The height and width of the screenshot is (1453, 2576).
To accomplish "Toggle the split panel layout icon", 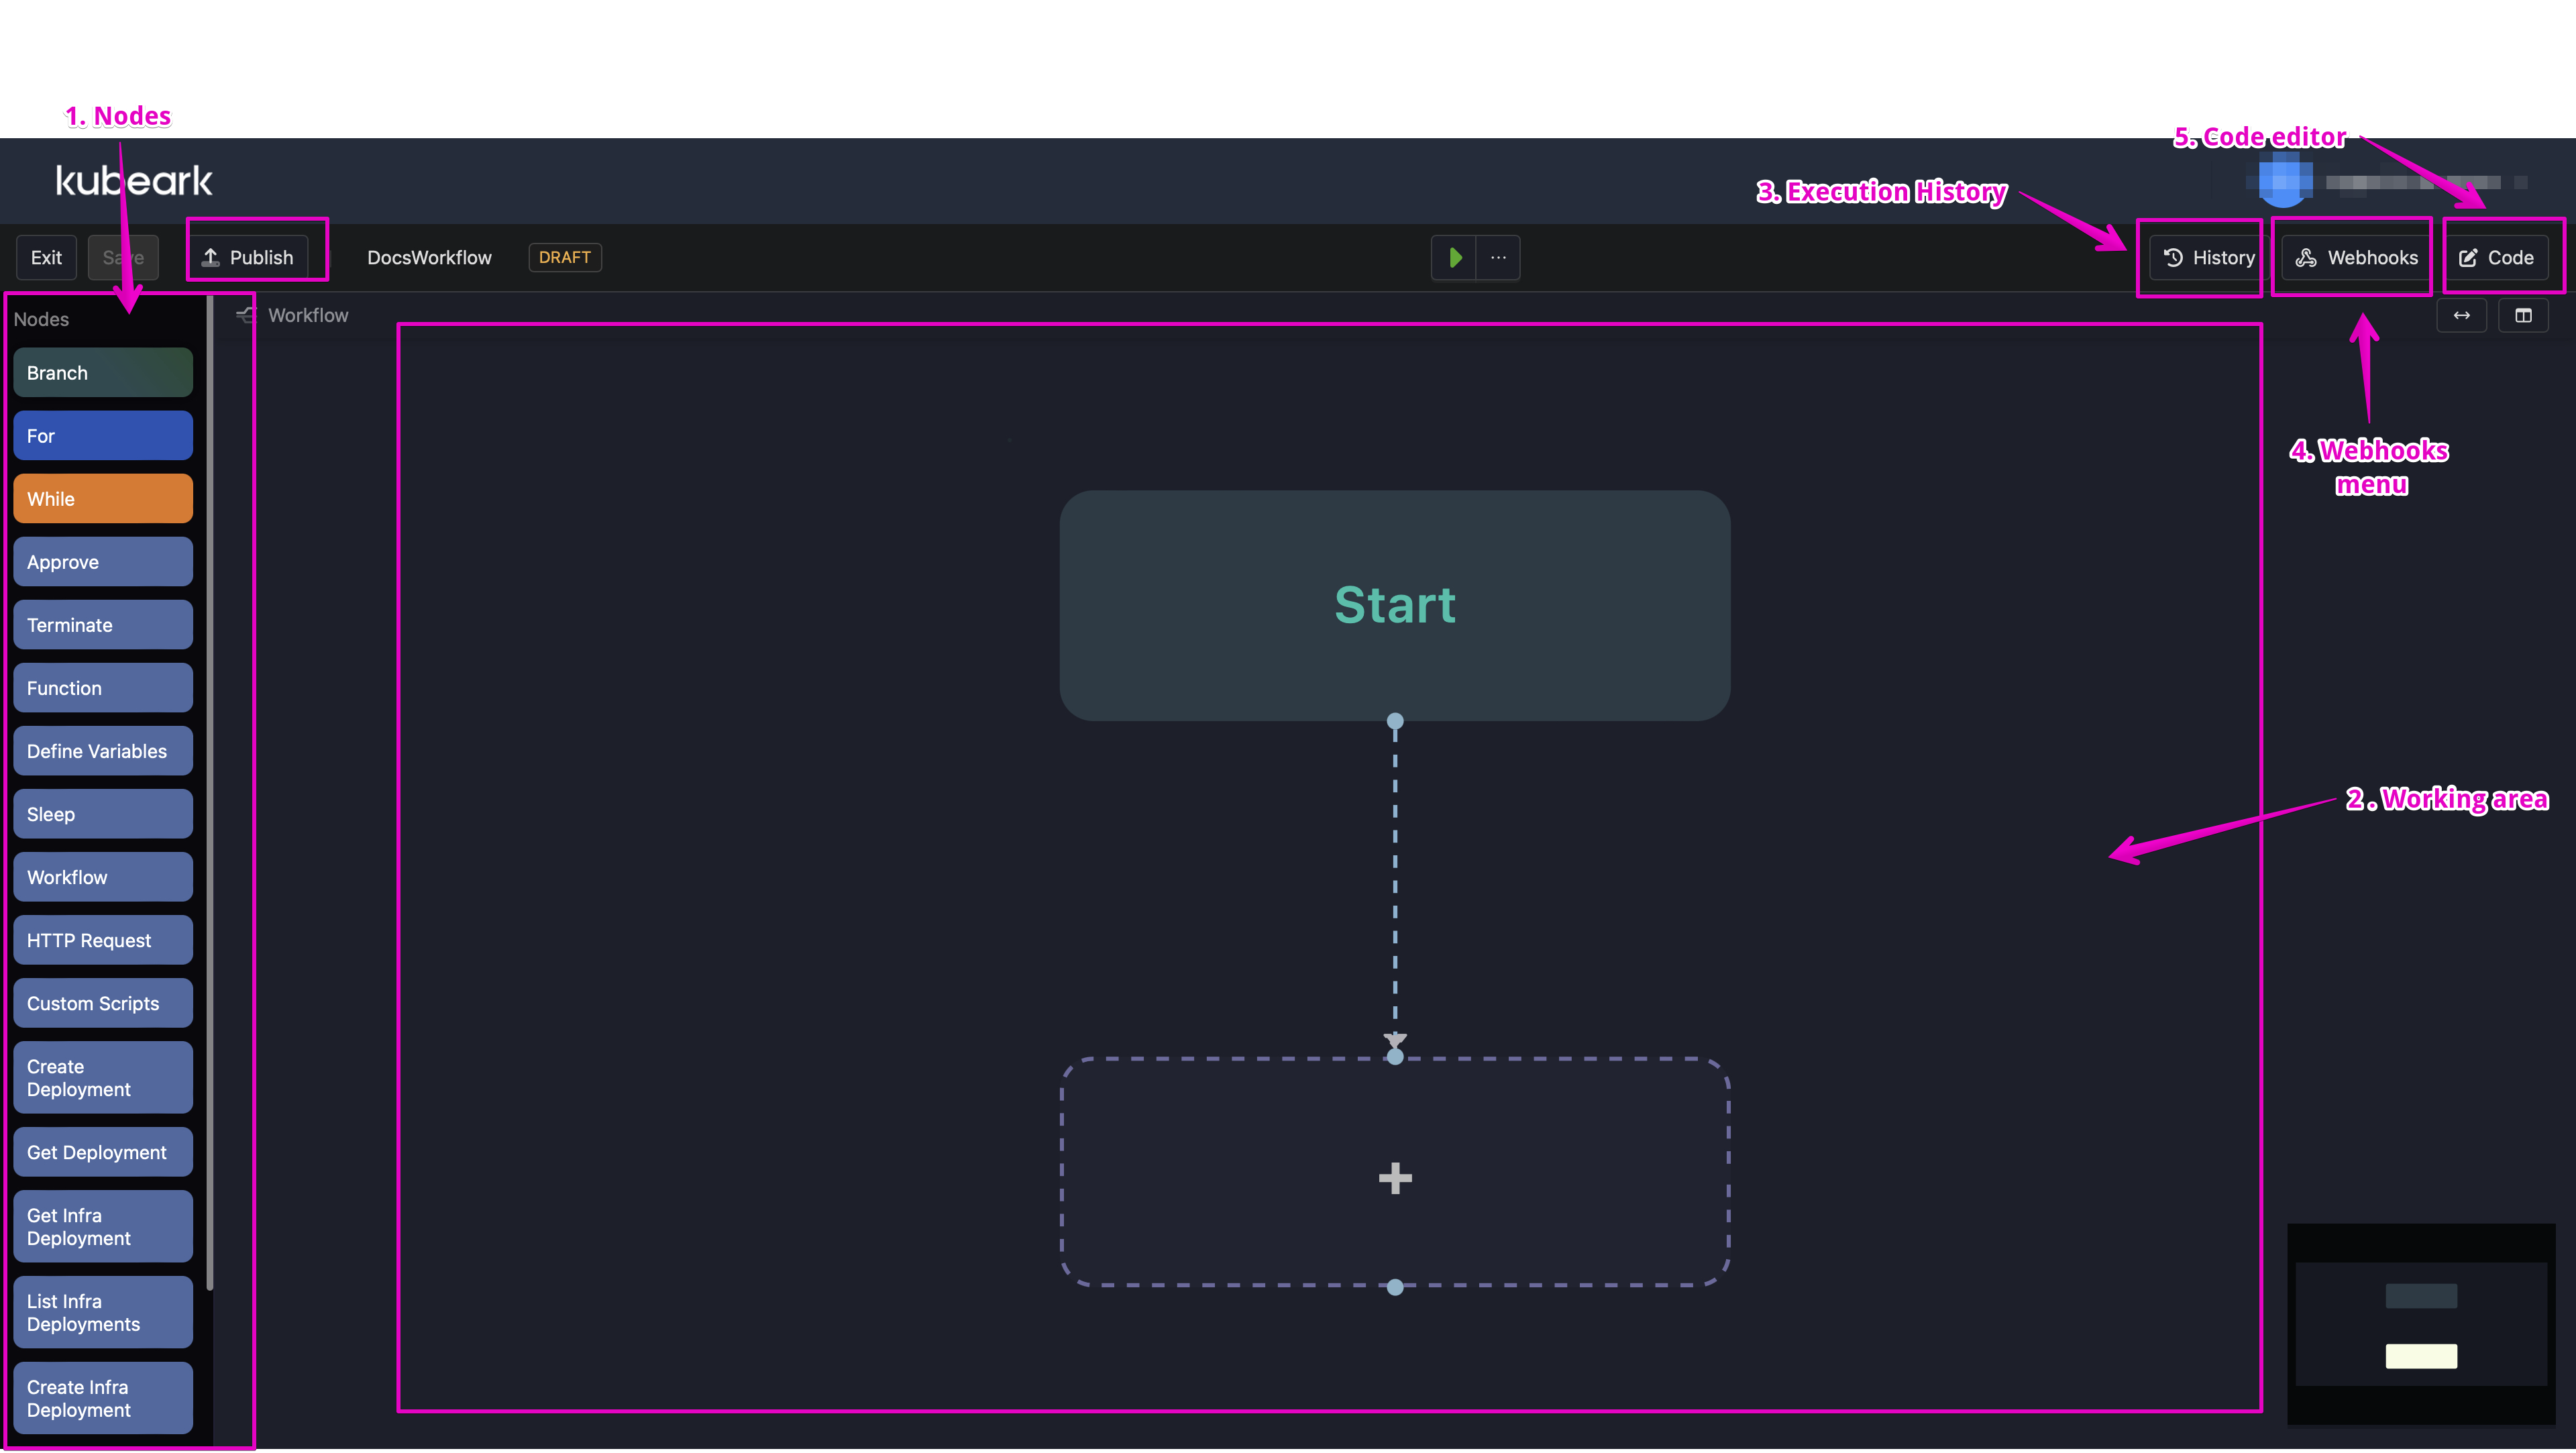I will click(2524, 315).
